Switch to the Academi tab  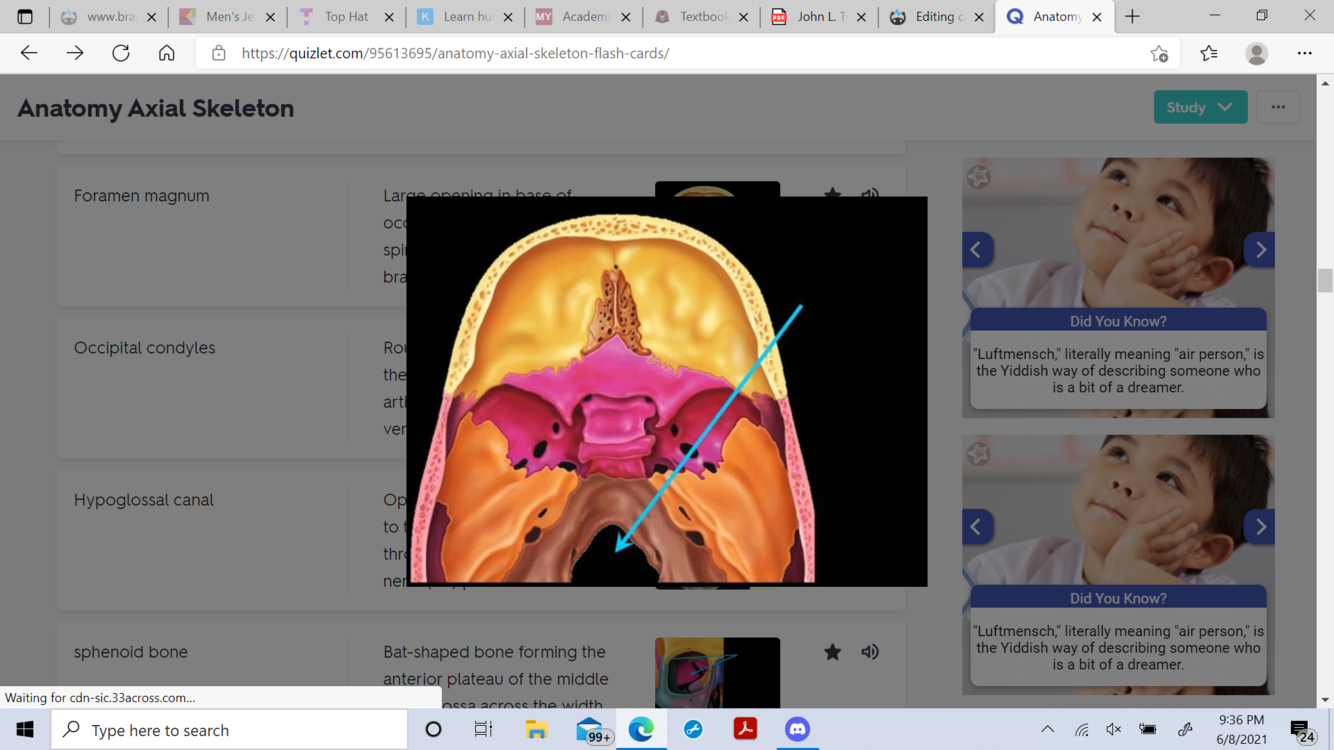pos(584,16)
